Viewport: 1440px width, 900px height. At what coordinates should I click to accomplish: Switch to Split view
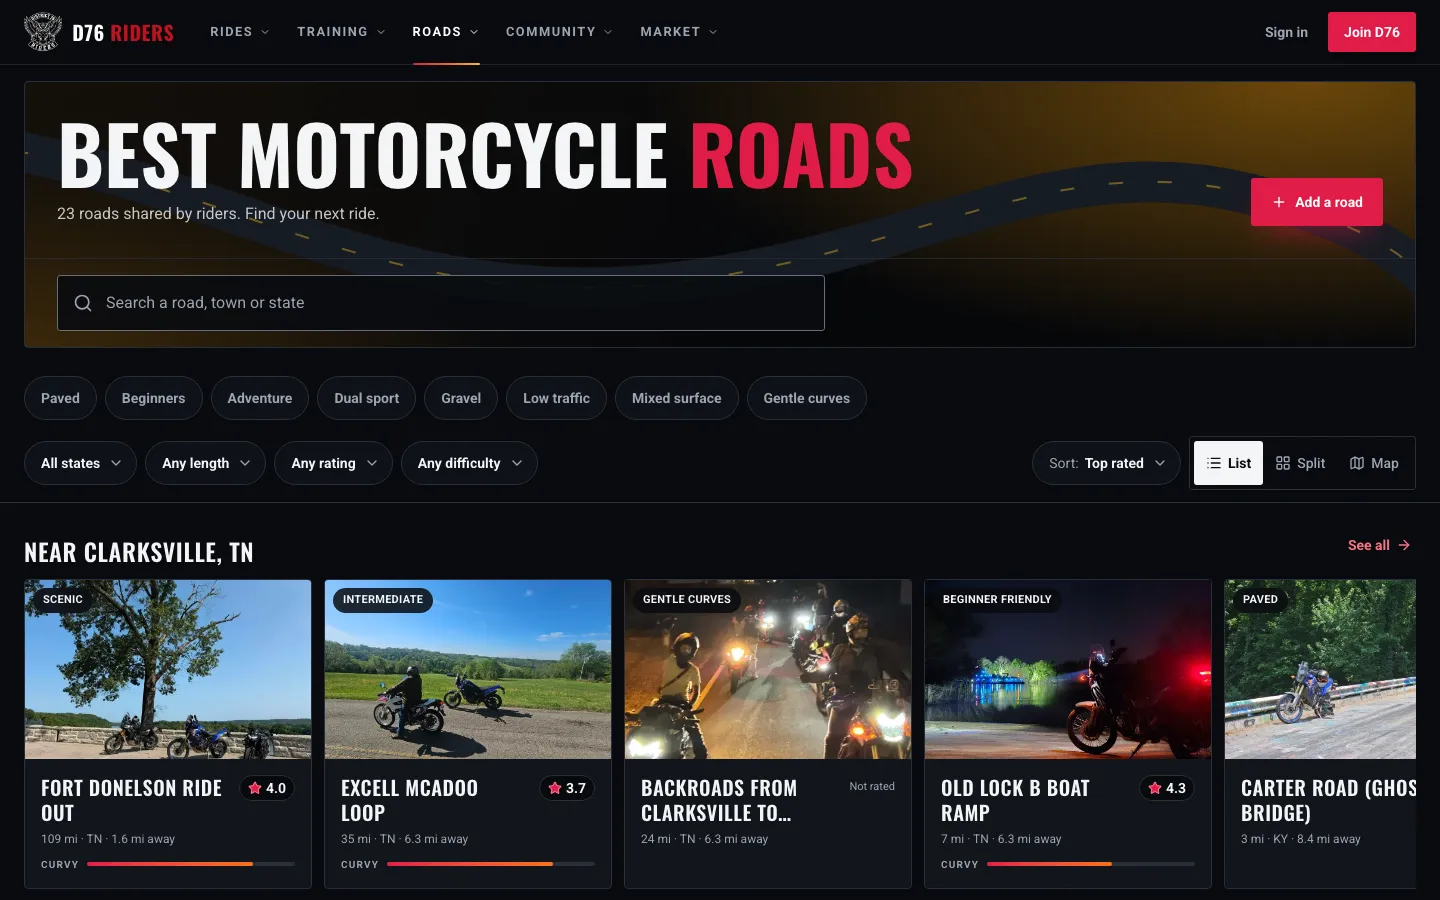pyautogui.click(x=1301, y=463)
